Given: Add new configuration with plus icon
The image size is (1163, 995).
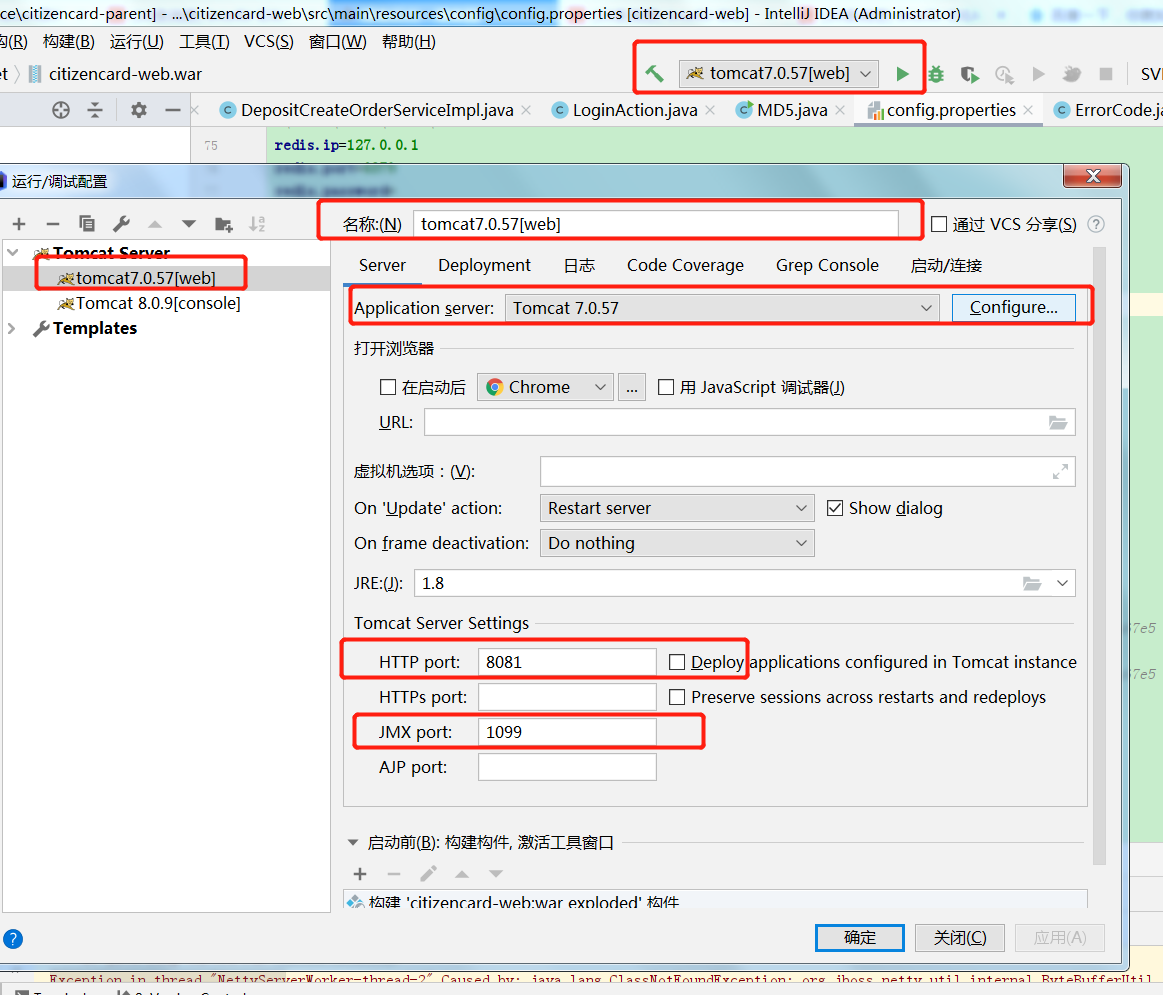Looking at the screenshot, I should tap(19, 224).
